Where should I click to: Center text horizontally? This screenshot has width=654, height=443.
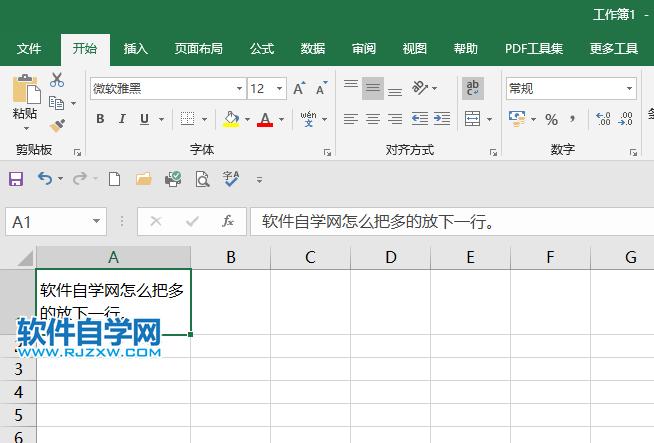click(373, 119)
